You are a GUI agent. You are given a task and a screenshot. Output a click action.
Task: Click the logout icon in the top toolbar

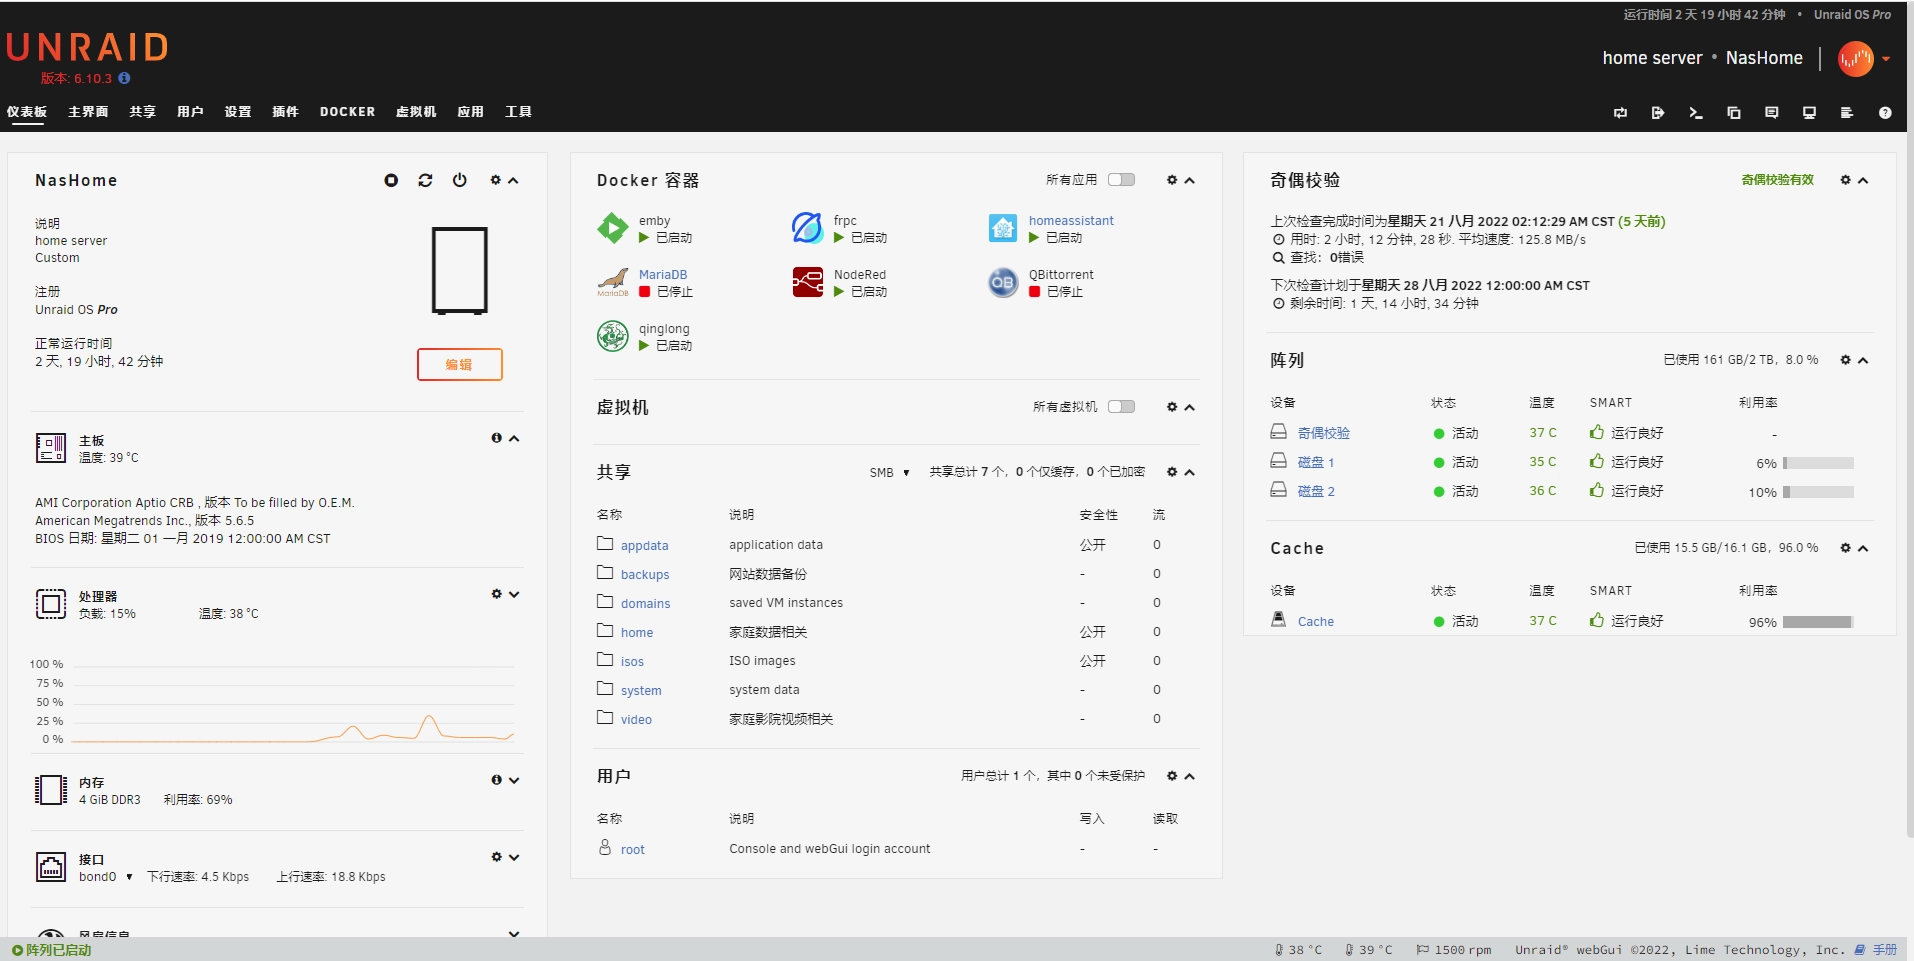tap(1657, 113)
